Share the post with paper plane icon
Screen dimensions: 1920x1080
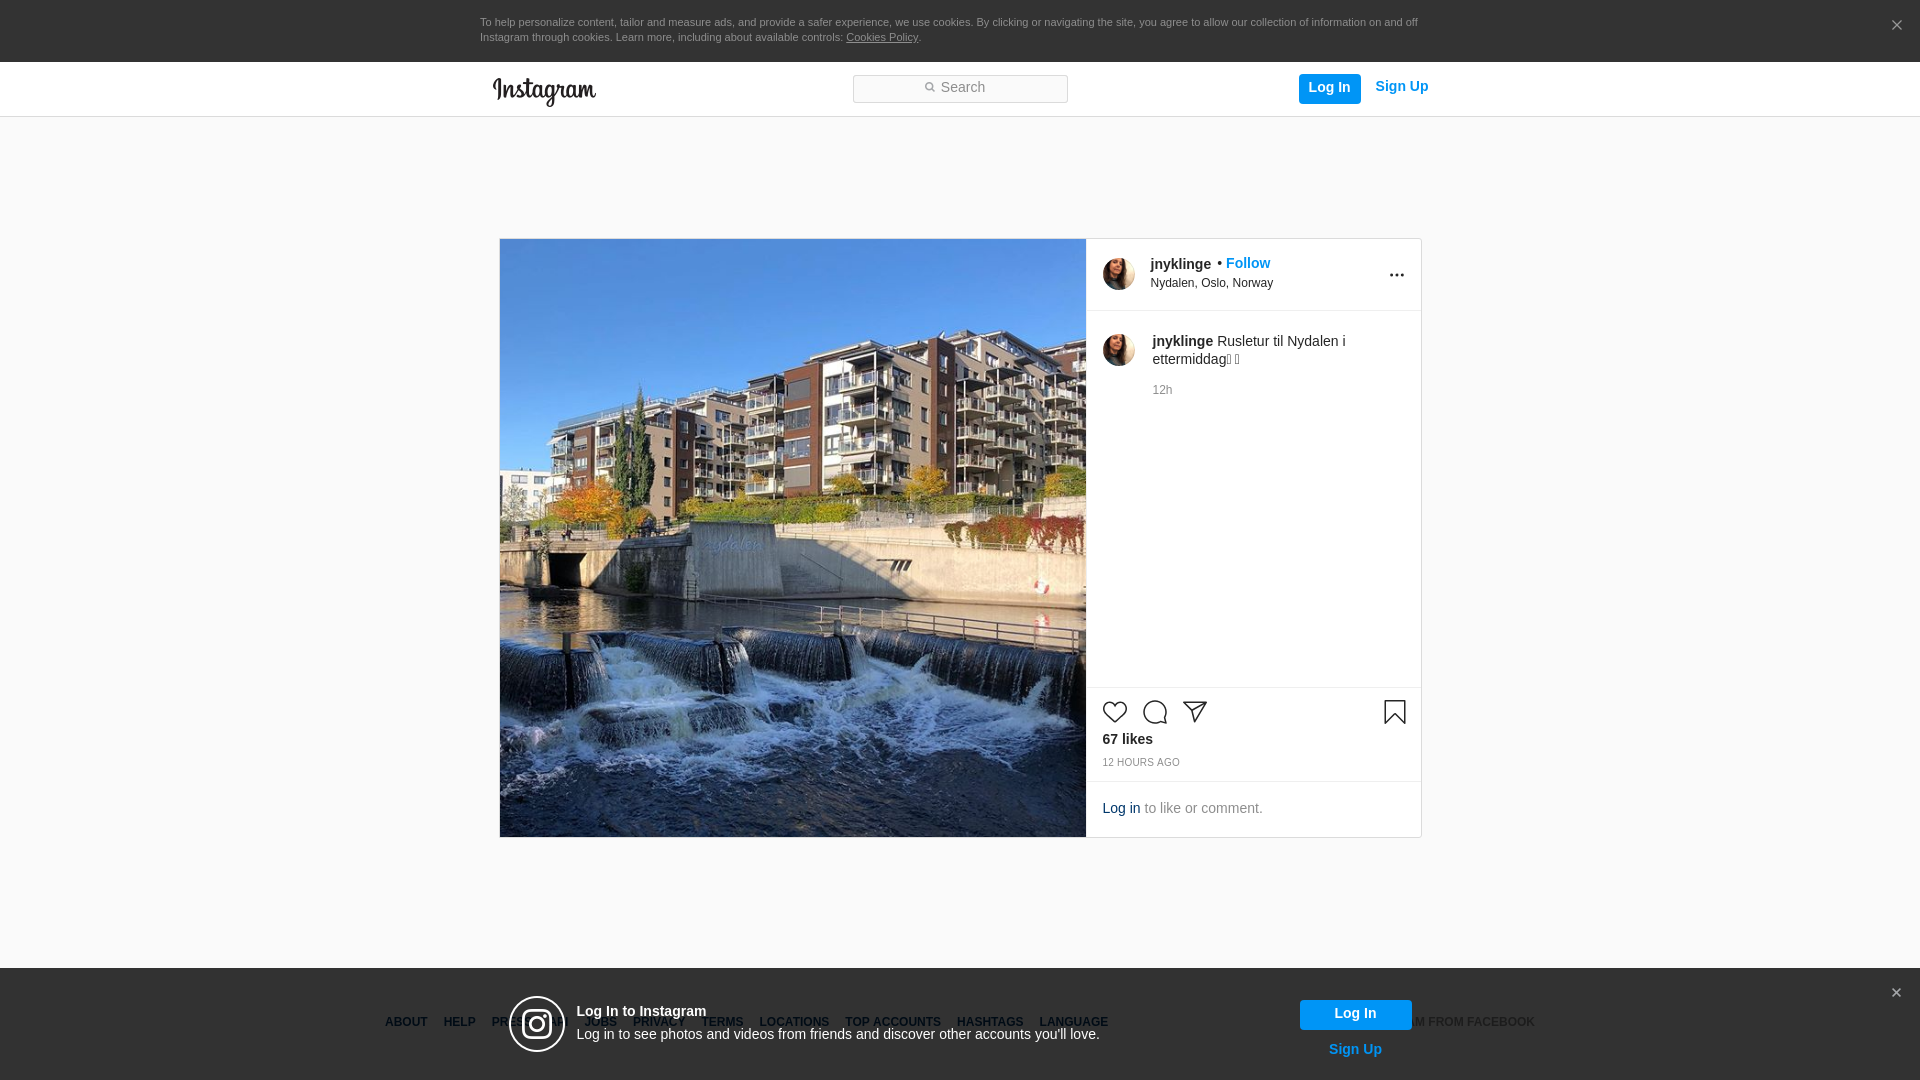pos(1195,712)
